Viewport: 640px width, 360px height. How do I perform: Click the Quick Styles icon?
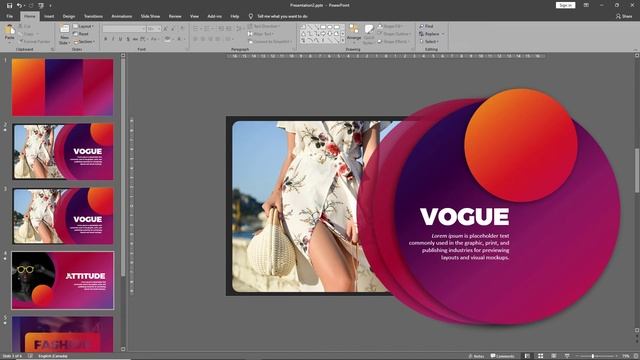(x=369, y=30)
